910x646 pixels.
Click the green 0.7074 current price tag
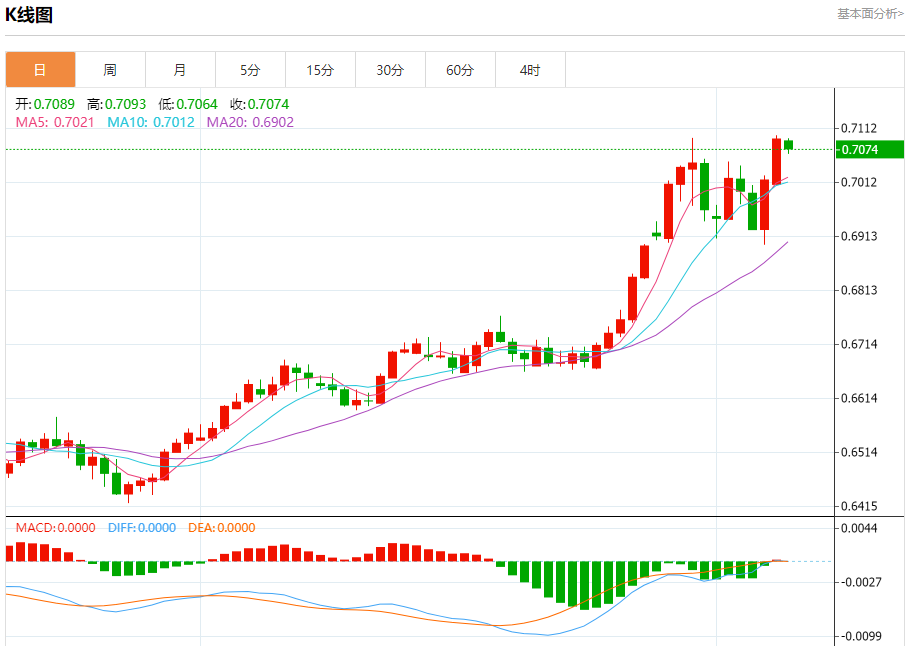pos(870,149)
